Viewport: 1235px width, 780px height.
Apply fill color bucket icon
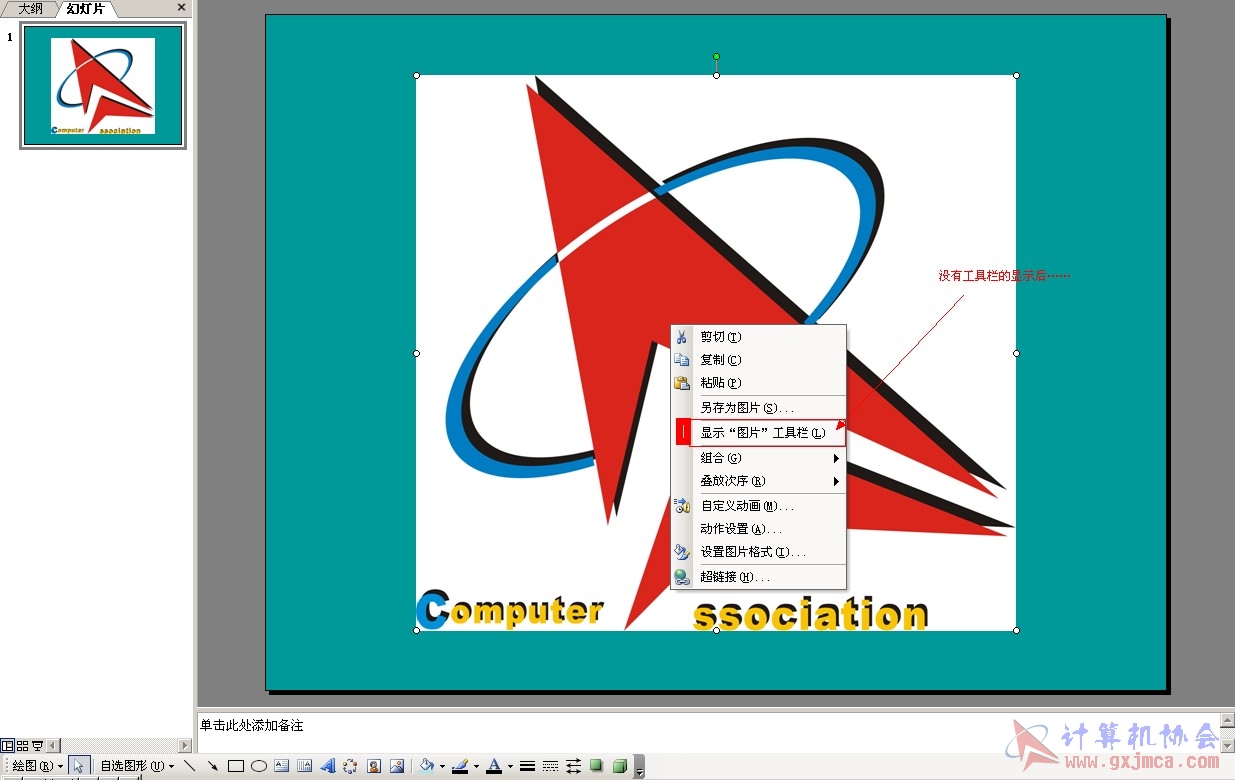tap(427, 766)
